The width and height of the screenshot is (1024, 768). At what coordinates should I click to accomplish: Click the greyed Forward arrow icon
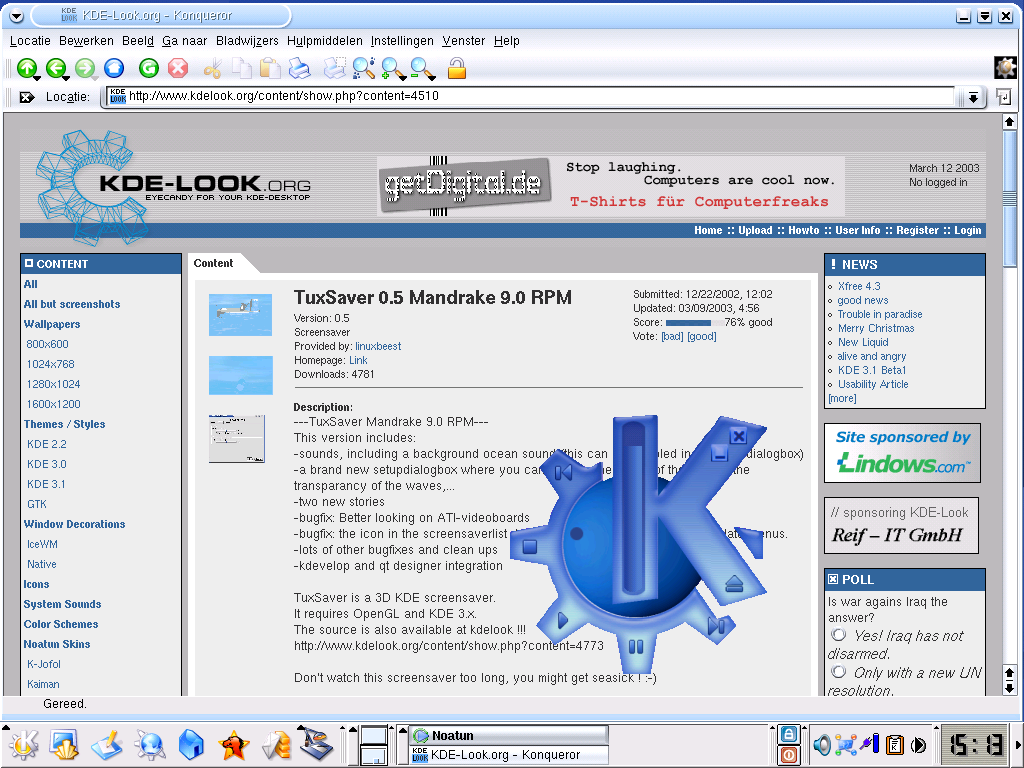pyautogui.click(x=84, y=67)
